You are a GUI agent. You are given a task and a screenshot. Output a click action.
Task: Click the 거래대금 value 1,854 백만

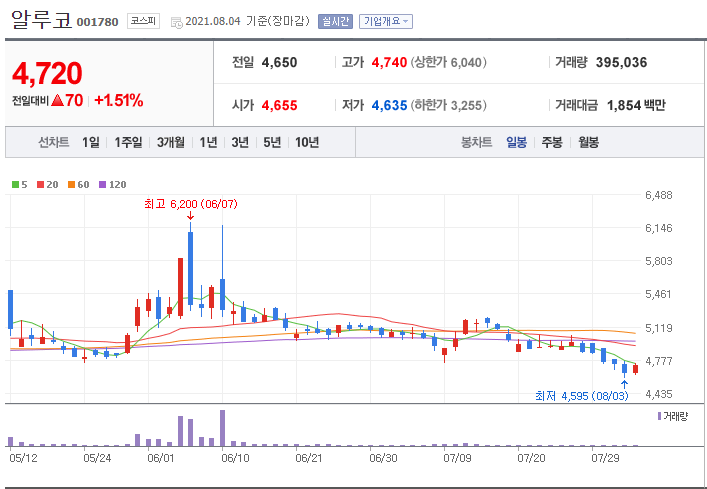point(636,105)
